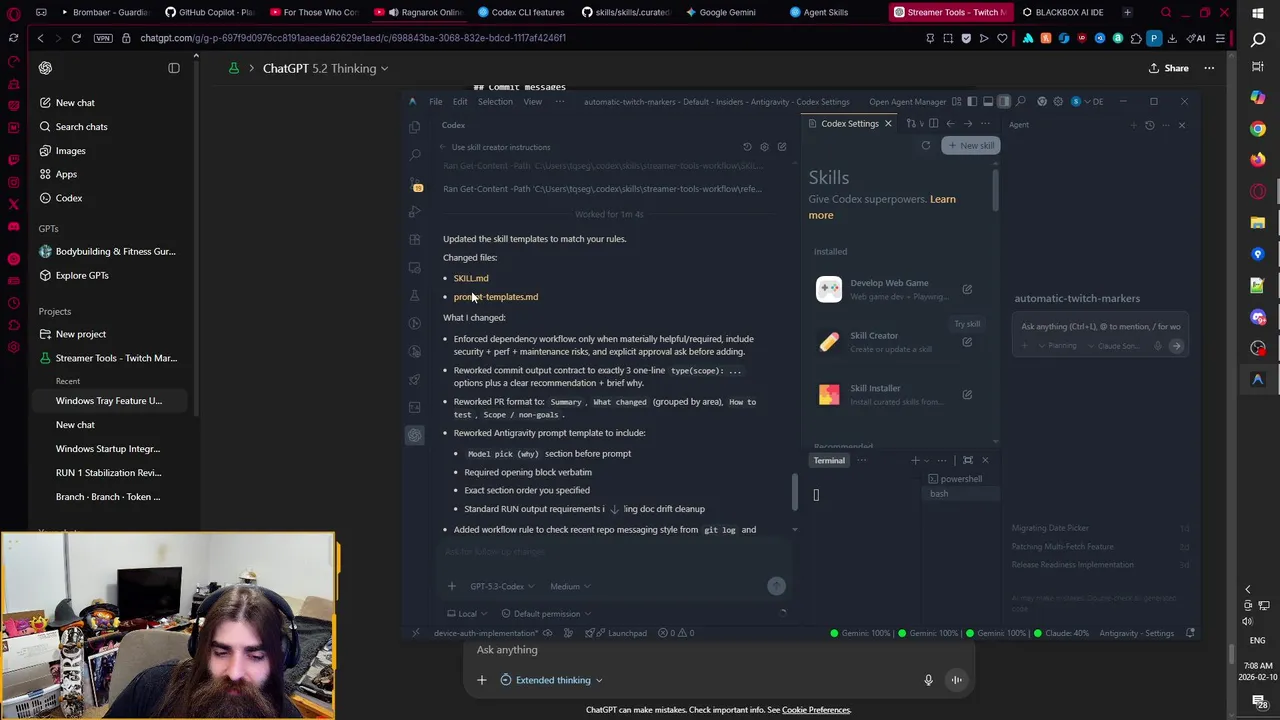Click the New skill button in screenshot
Screen dimensions: 1280x720
click(x=971, y=146)
